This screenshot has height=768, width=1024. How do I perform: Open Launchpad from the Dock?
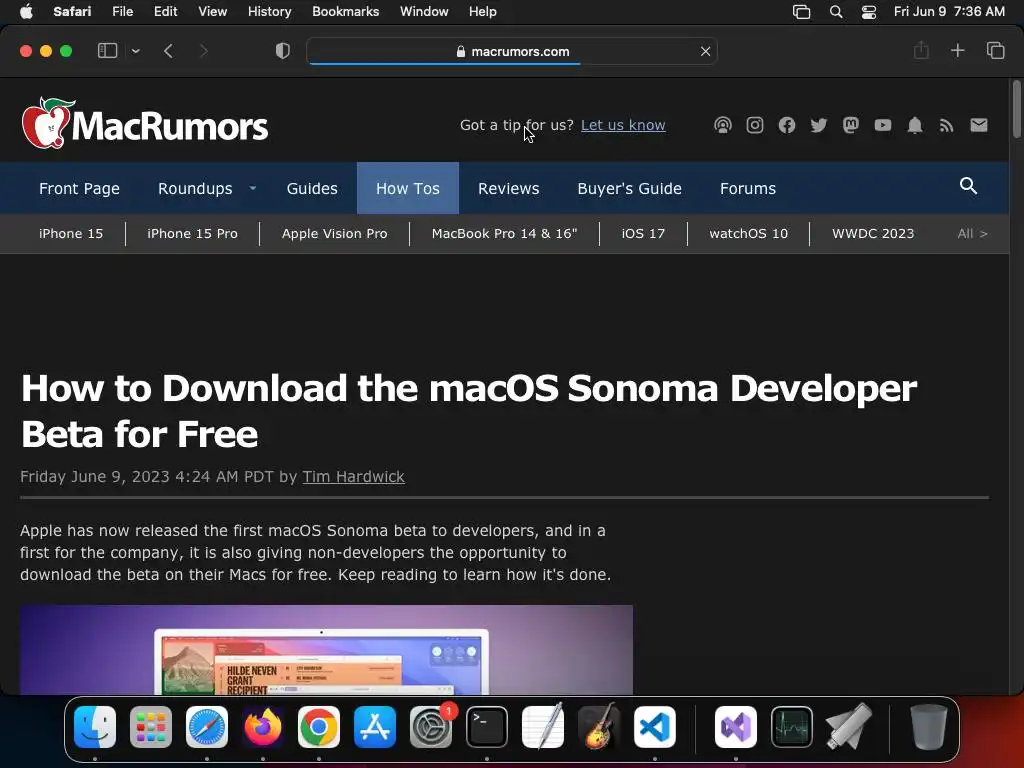coord(151,726)
